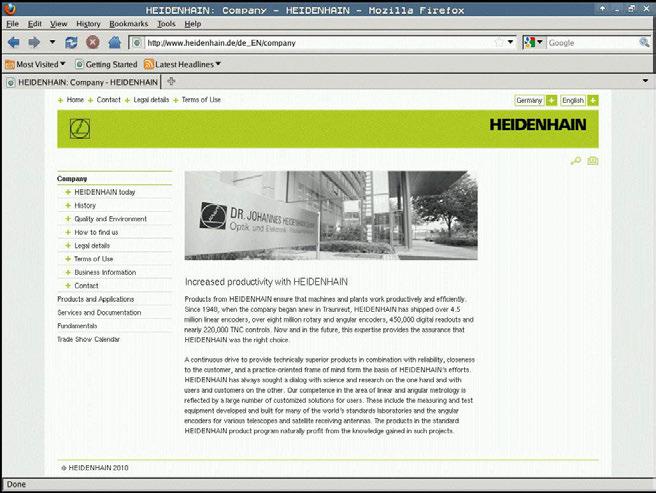The image size is (656, 493).
Task: Open Most Visited bookmarks dropdown
Action: (x=35, y=64)
